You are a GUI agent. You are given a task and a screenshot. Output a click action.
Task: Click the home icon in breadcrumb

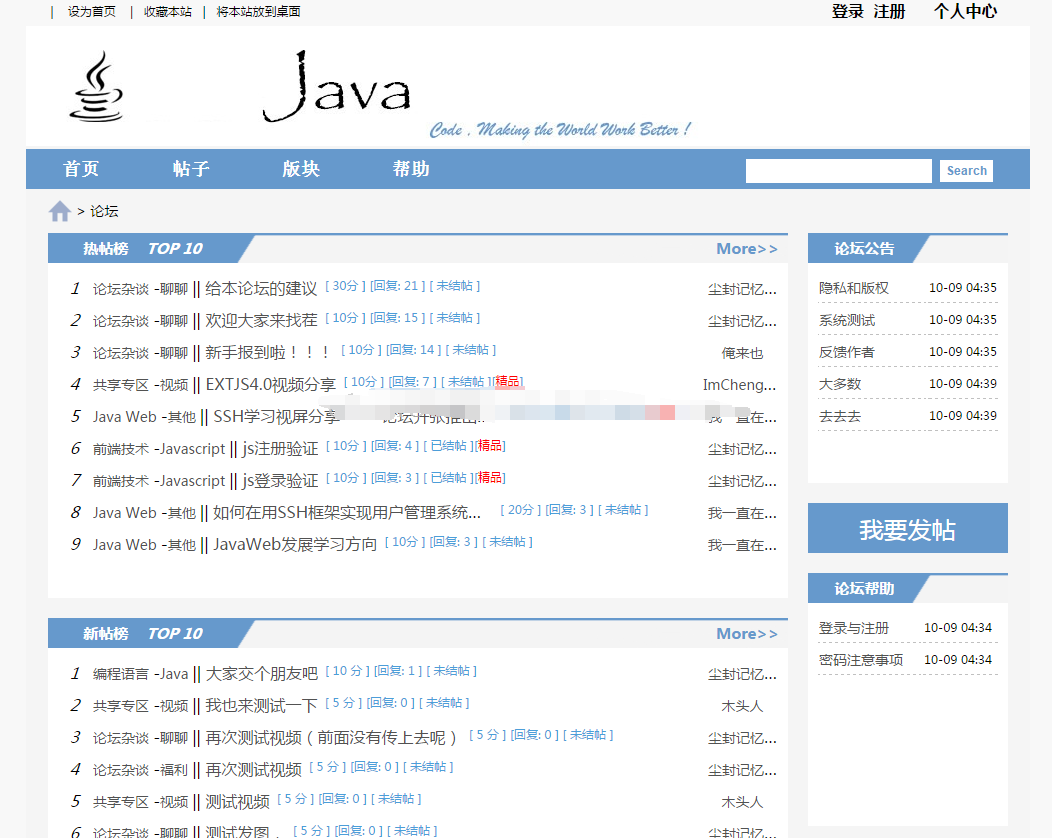click(x=60, y=211)
